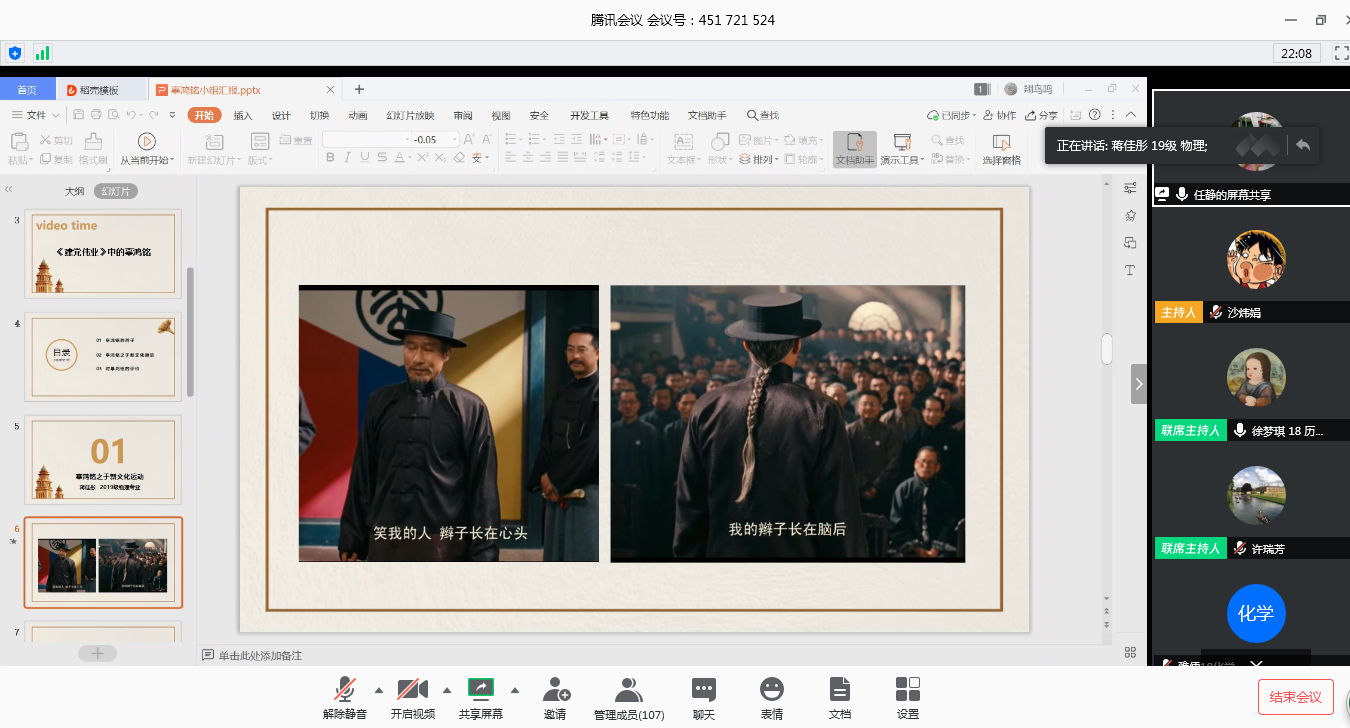Expand audio options arrow beside 解除静音
This screenshot has width=1350, height=728.
[378, 689]
